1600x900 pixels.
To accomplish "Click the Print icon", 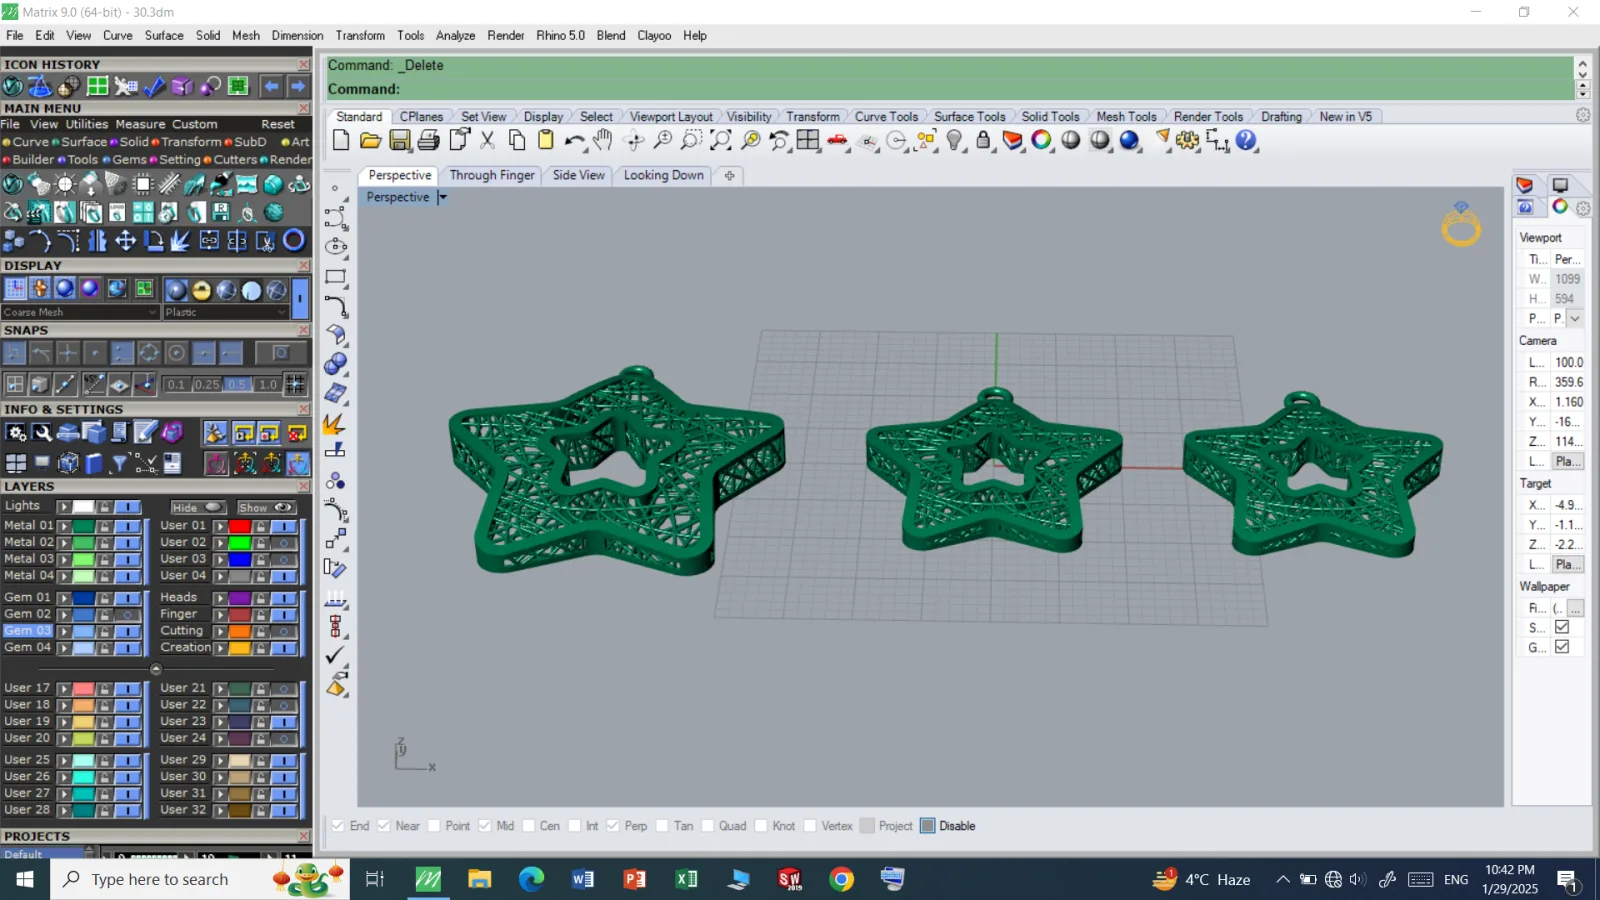I will pos(429,141).
